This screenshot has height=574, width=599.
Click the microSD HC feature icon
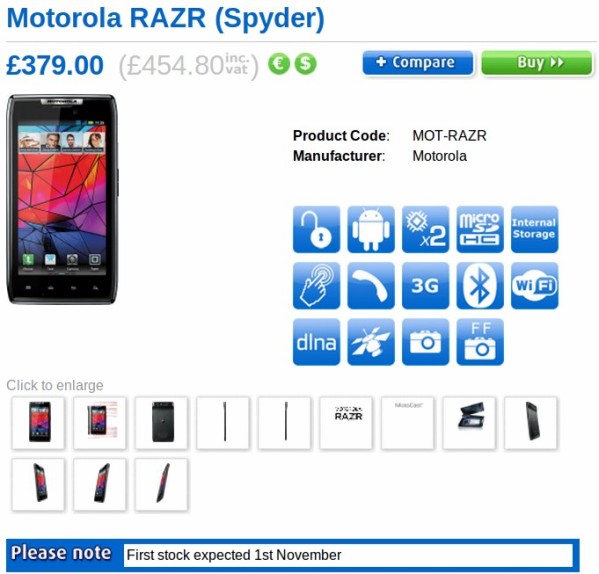tap(480, 230)
